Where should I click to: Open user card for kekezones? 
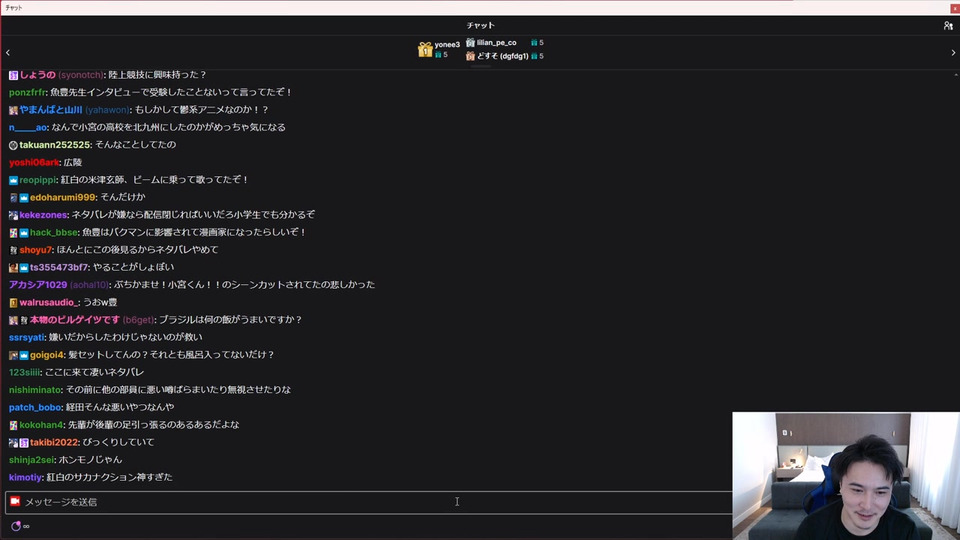pyautogui.click(x=43, y=215)
